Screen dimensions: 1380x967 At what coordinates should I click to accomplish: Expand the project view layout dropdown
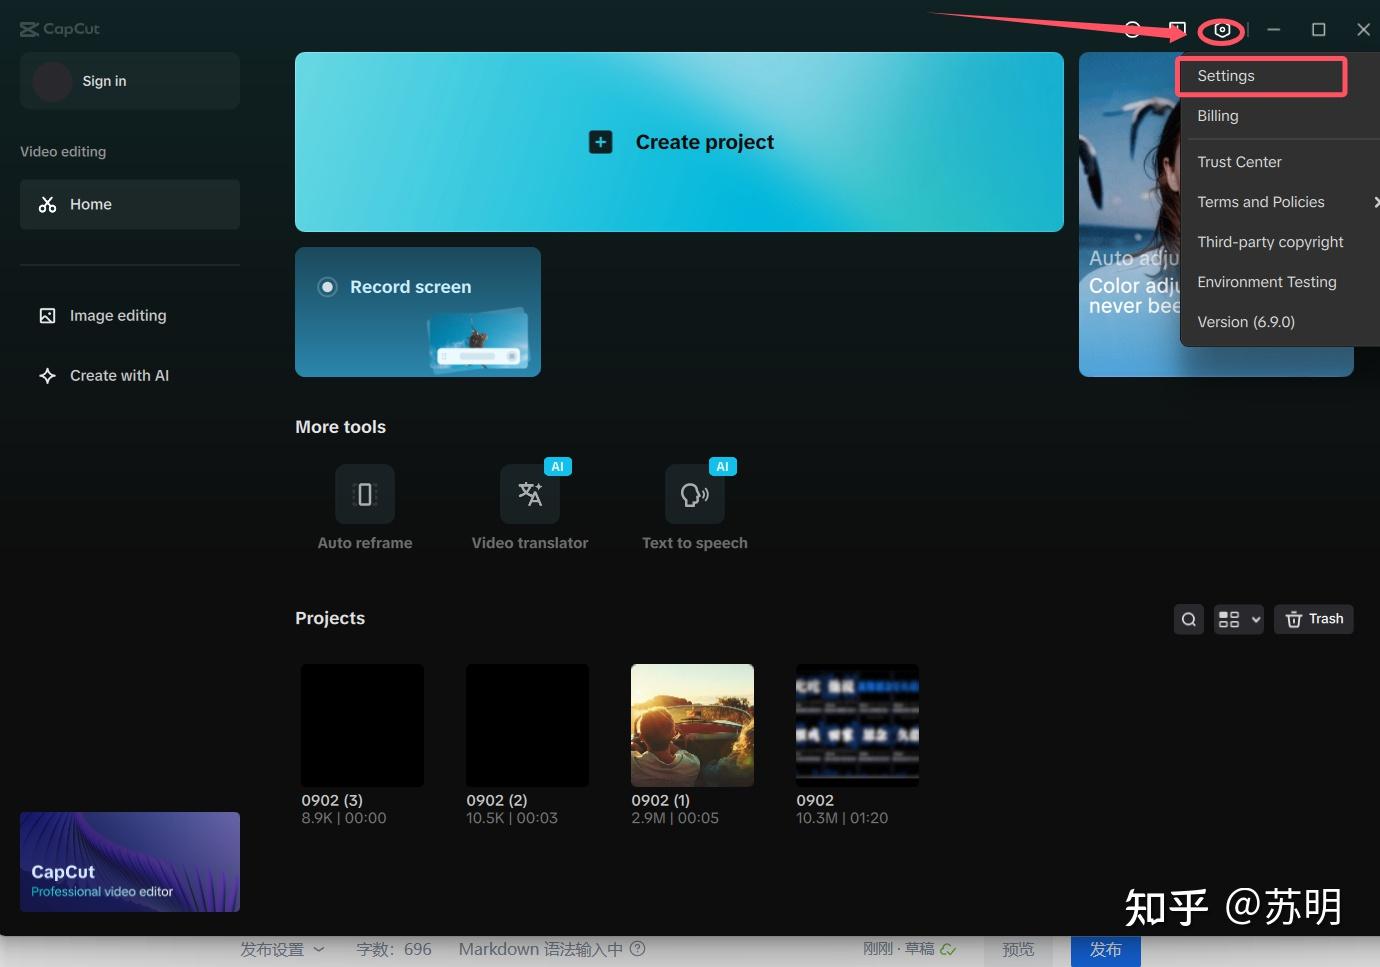point(1239,619)
